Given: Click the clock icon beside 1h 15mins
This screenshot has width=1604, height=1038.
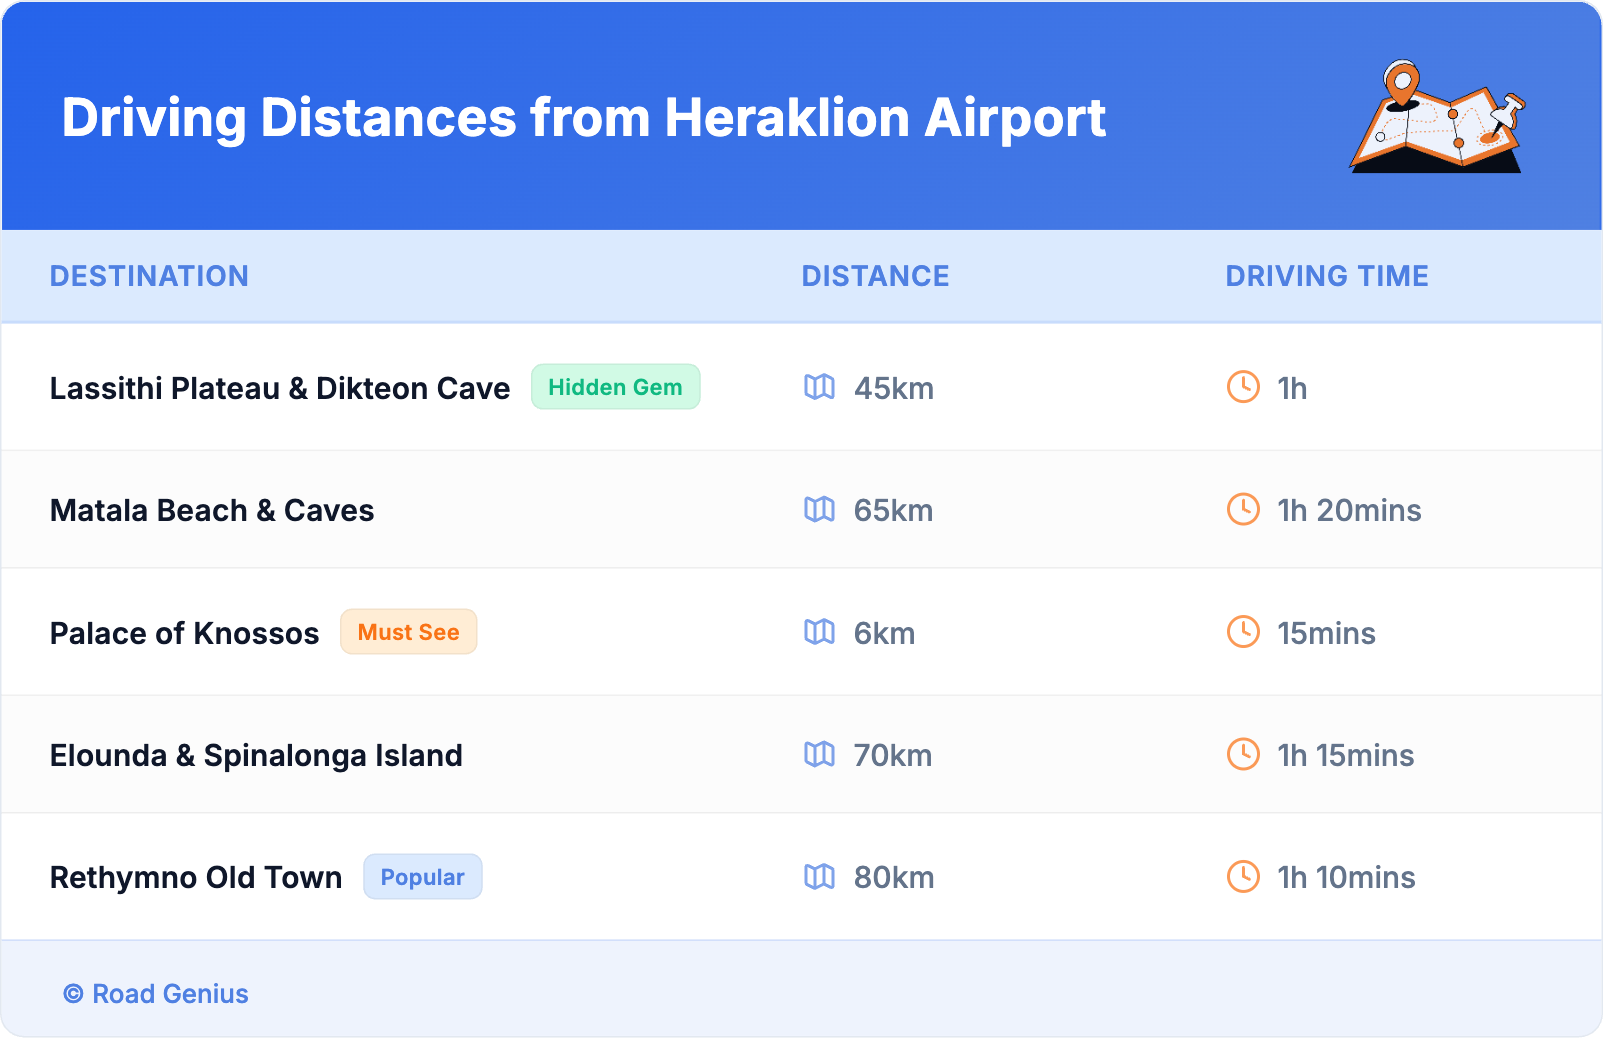Looking at the screenshot, I should [1243, 754].
